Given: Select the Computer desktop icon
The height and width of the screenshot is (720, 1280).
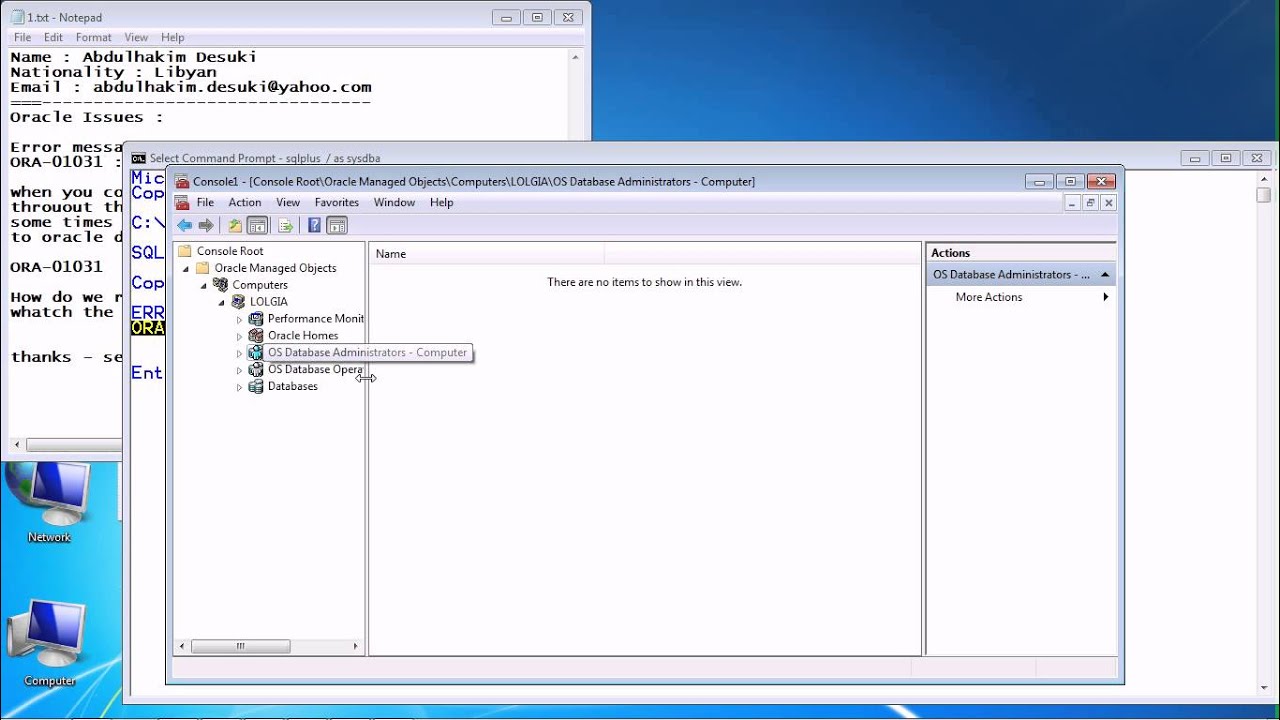Looking at the screenshot, I should (x=49, y=644).
